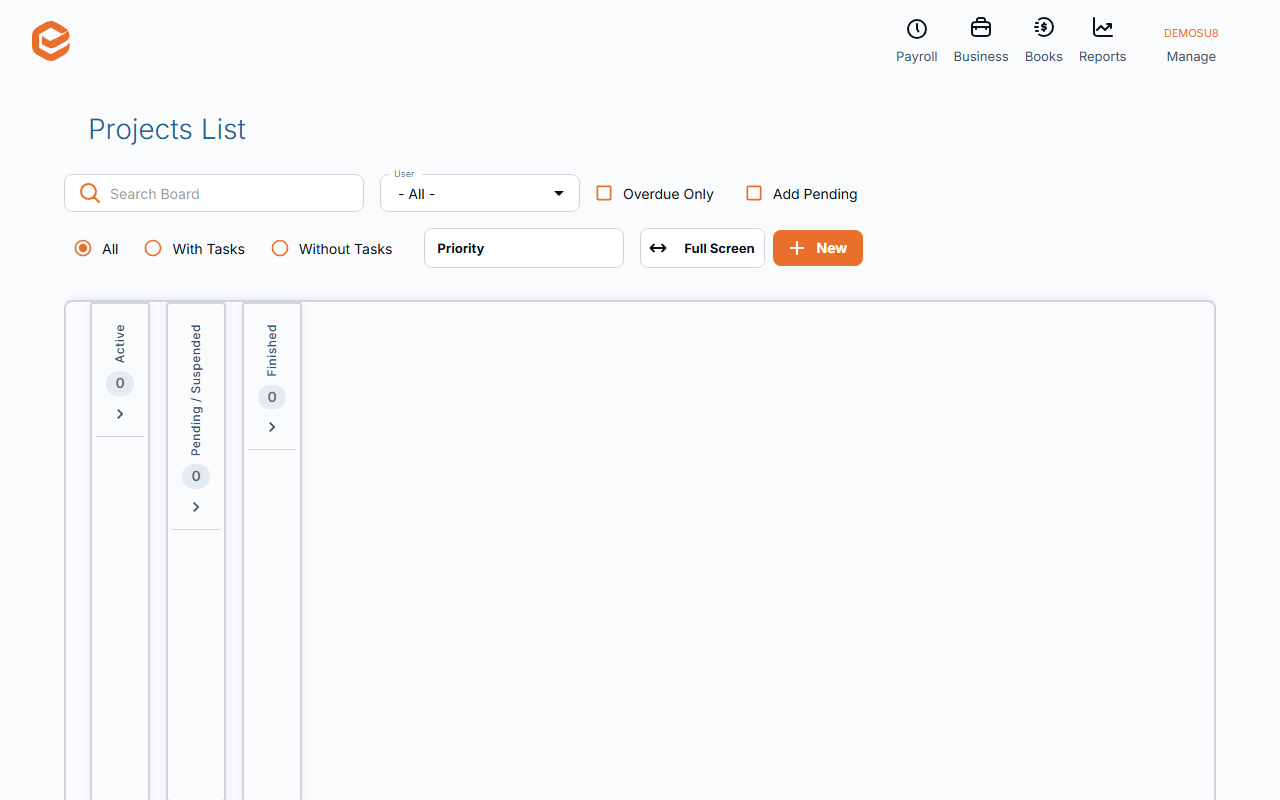Image resolution: width=1280 pixels, height=800 pixels.
Task: Click the New button label
Action: 831,248
